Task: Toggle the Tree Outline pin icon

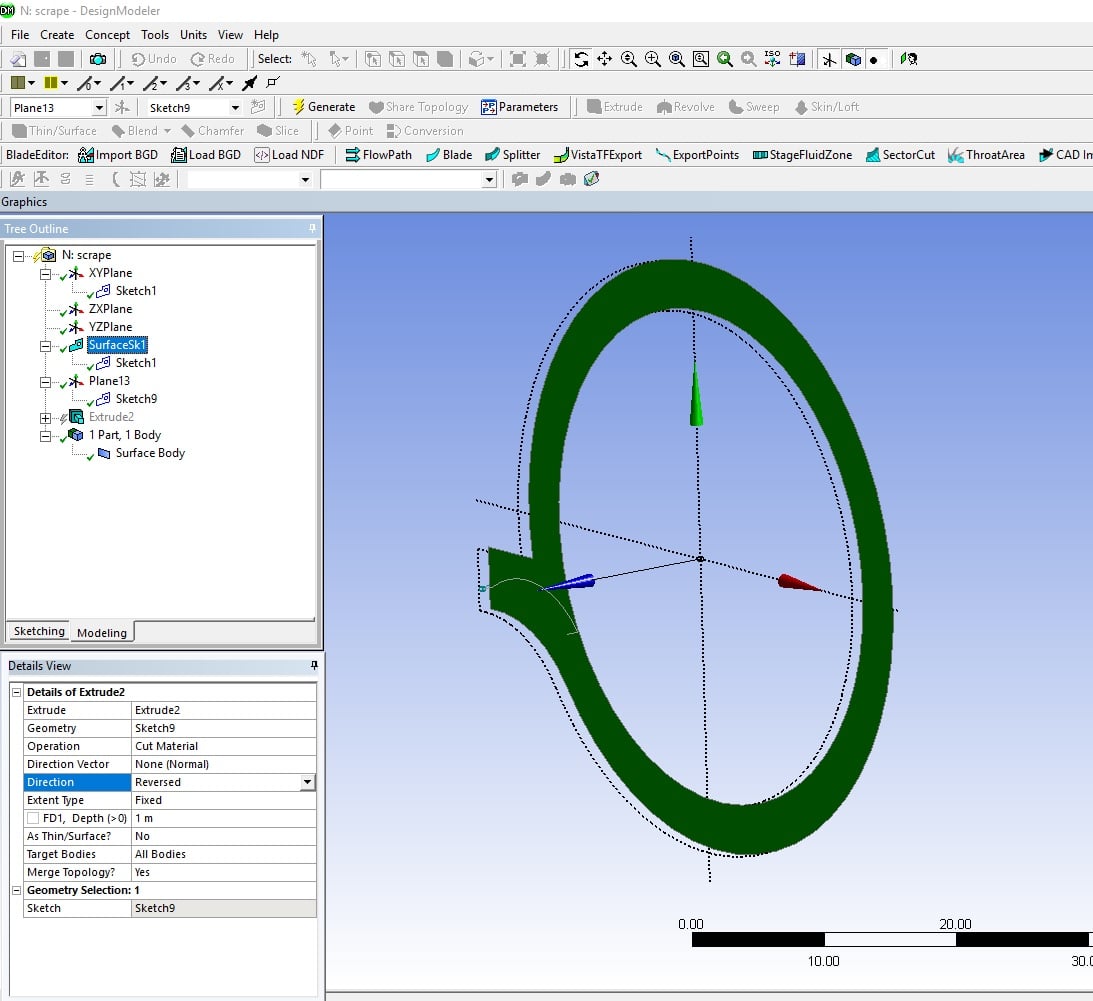Action: pyautogui.click(x=312, y=229)
